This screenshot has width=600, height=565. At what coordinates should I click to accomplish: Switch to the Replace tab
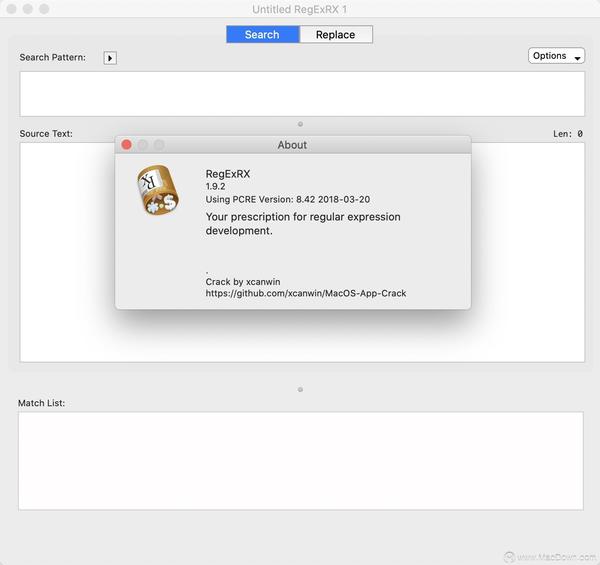tap(336, 34)
